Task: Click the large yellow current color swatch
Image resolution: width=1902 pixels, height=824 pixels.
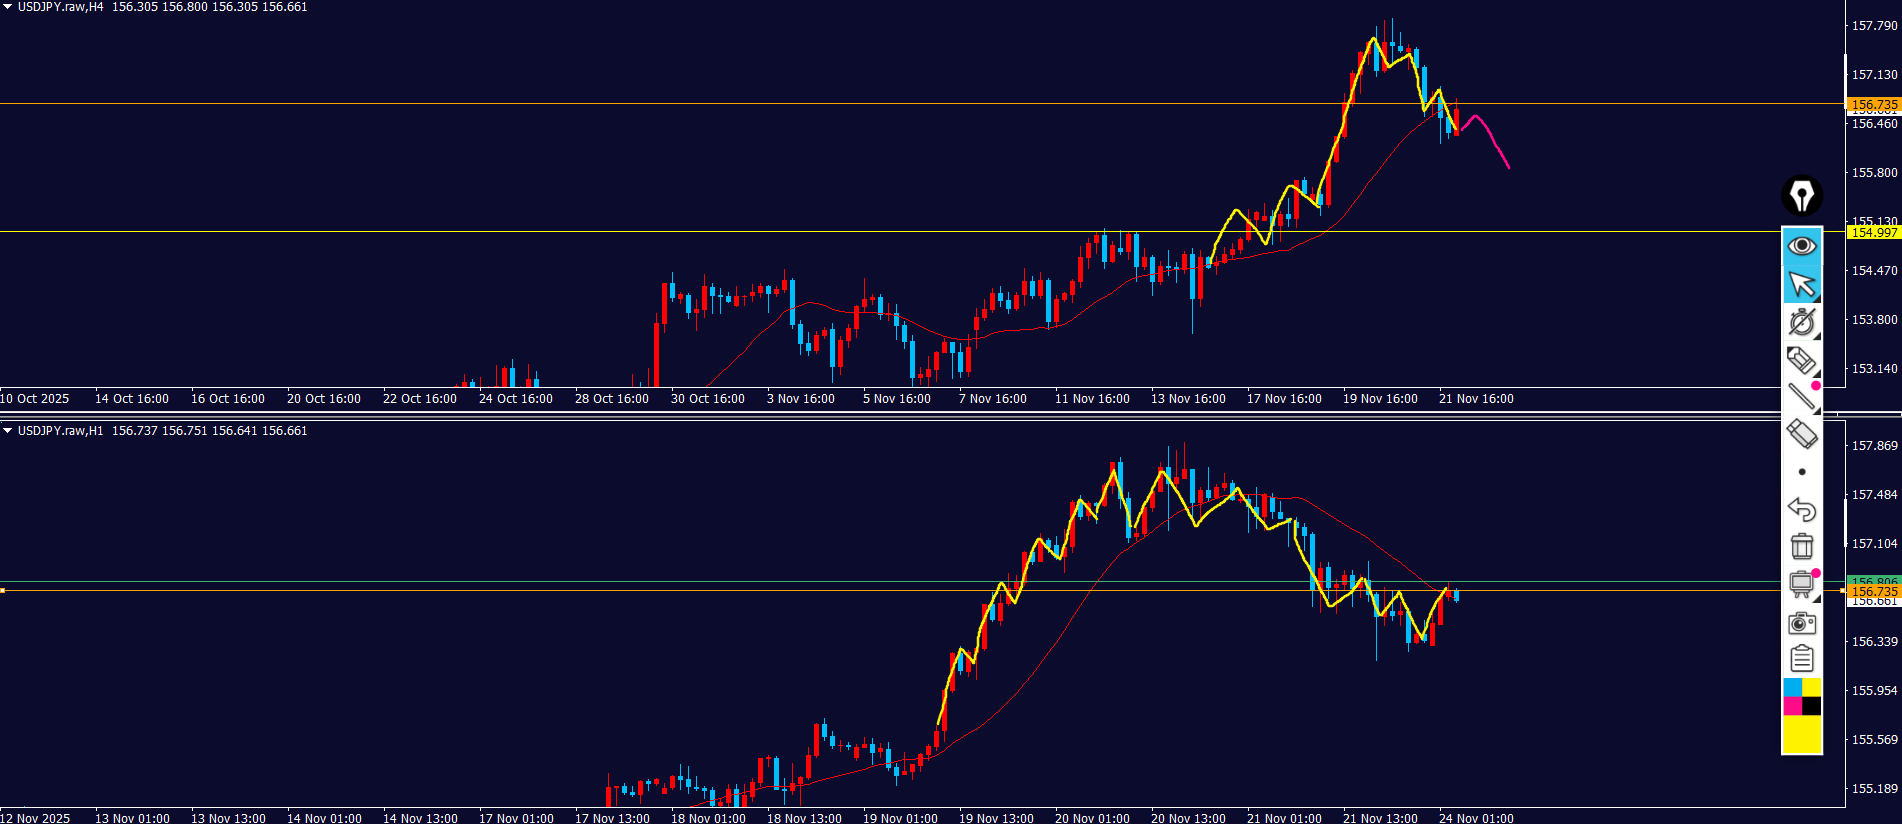Action: tap(1801, 735)
